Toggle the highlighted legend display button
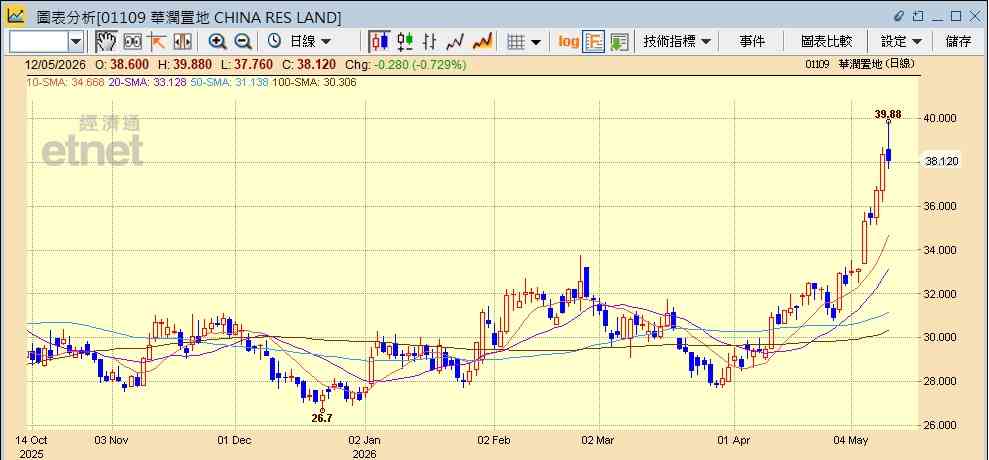Viewport: 989px width, 460px height. tap(594, 42)
